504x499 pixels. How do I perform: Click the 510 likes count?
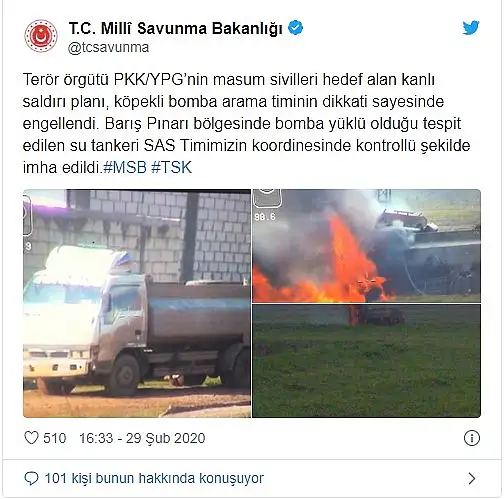coord(55,438)
